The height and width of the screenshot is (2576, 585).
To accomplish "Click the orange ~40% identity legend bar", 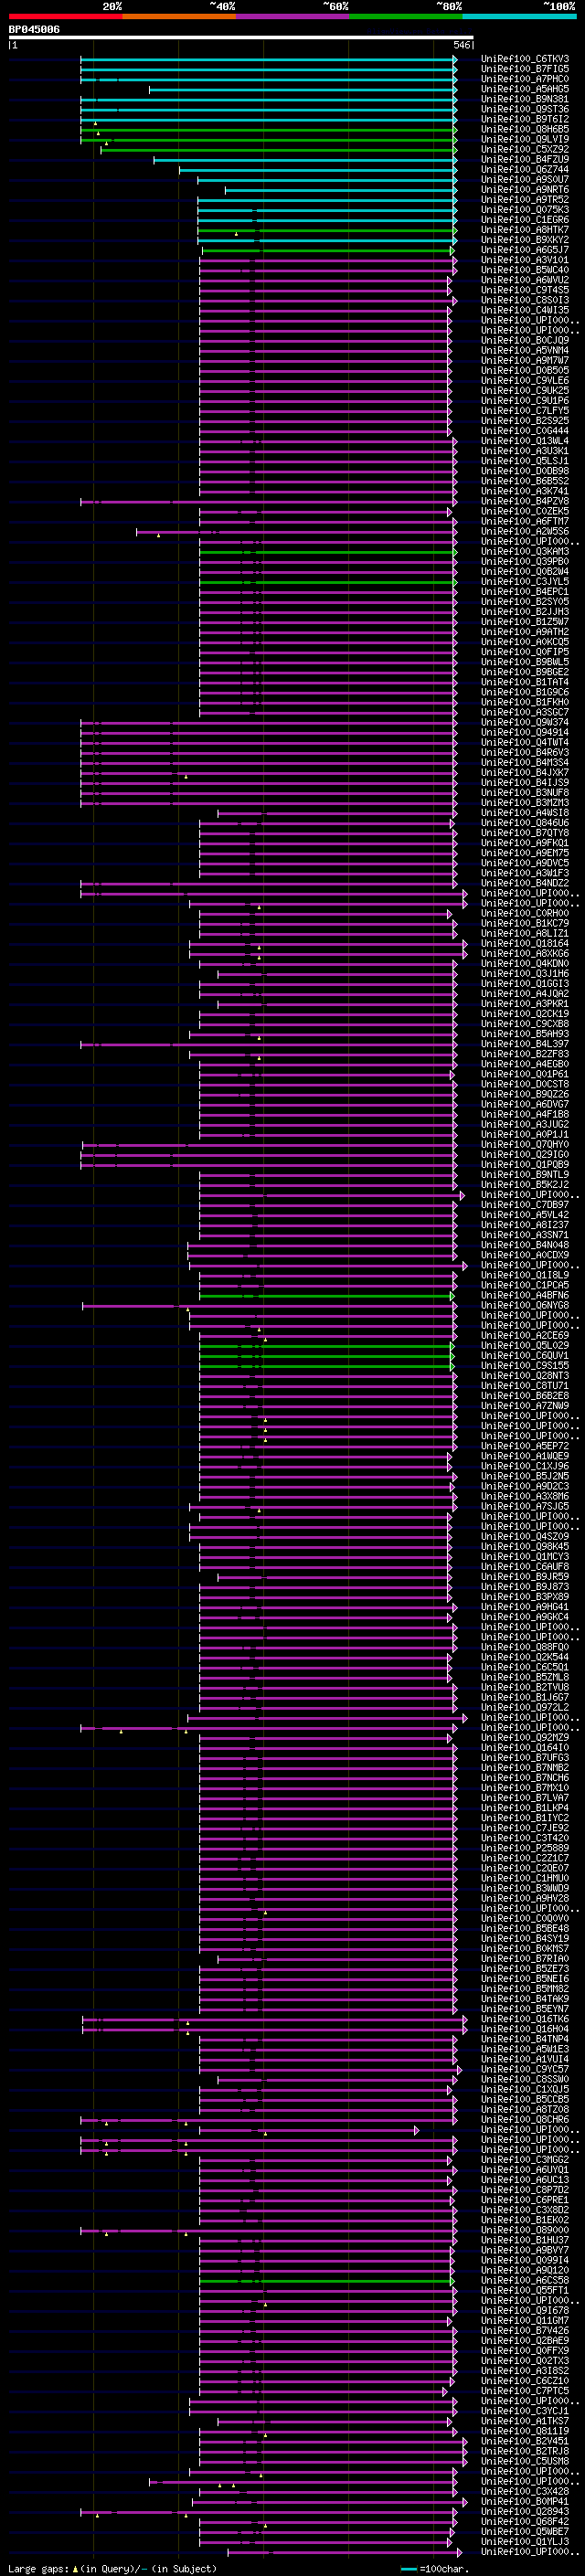I will click(x=179, y=16).
